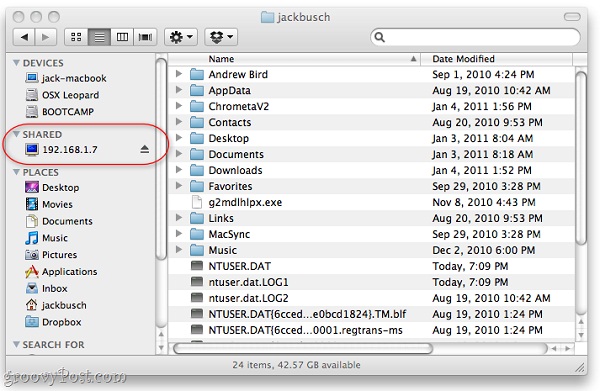The width and height of the screenshot is (600, 391).
Task: Go forward with the right arrow button
Action: tap(46, 37)
